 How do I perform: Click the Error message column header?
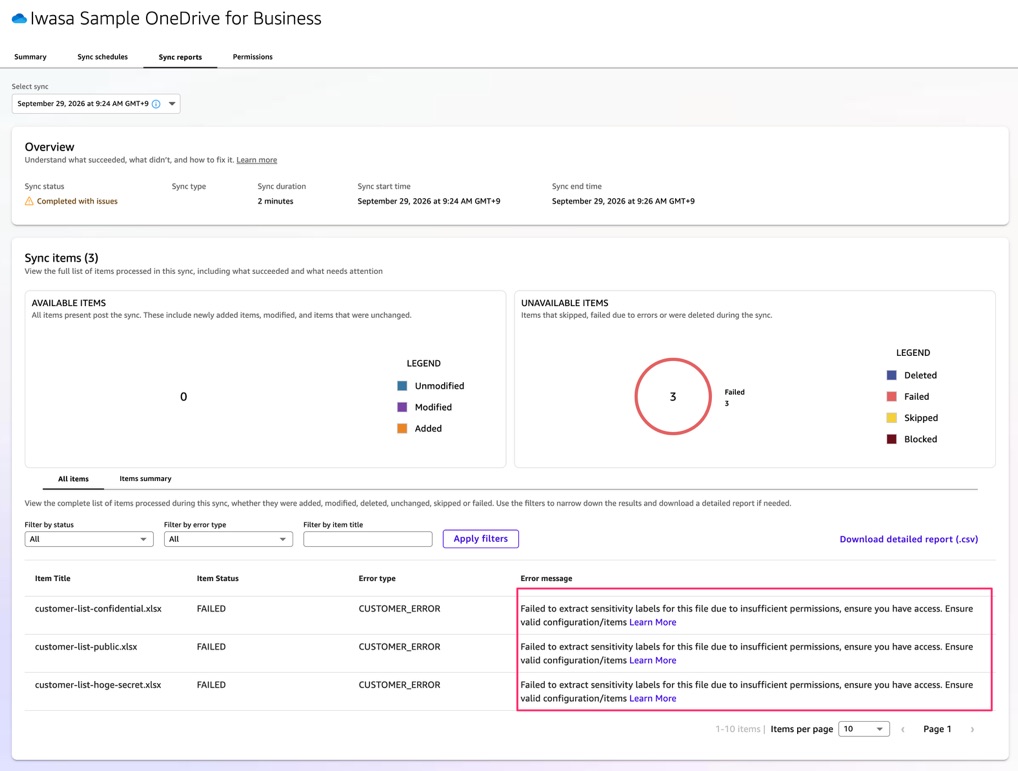[x=546, y=579]
